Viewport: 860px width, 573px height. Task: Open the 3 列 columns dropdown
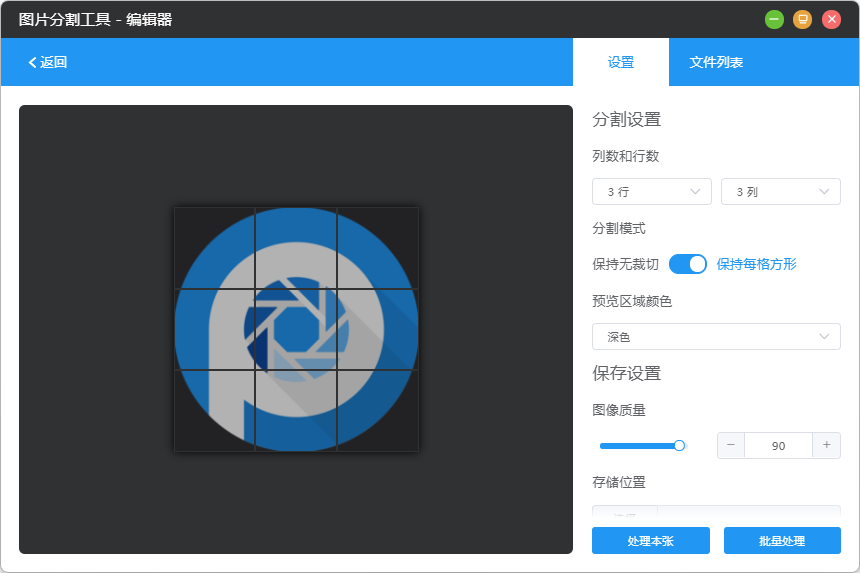click(780, 192)
